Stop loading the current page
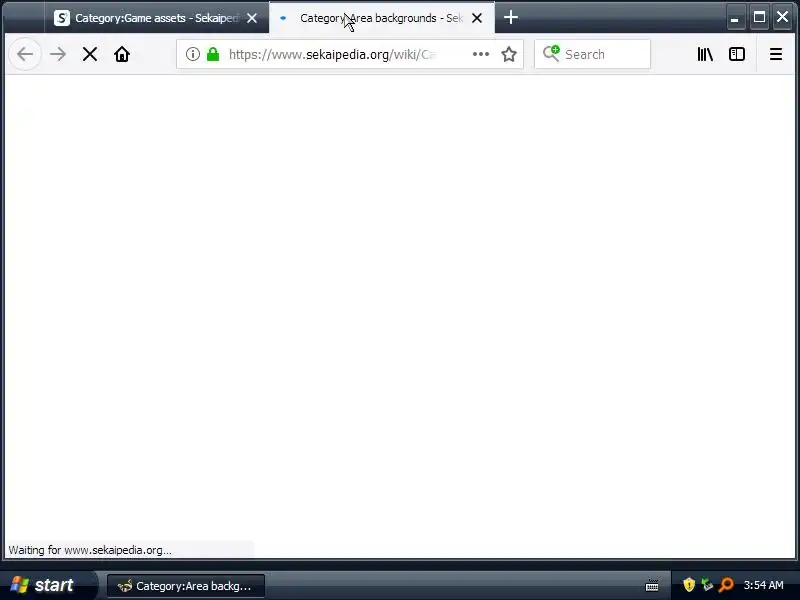The width and height of the screenshot is (800, 600). tap(90, 54)
